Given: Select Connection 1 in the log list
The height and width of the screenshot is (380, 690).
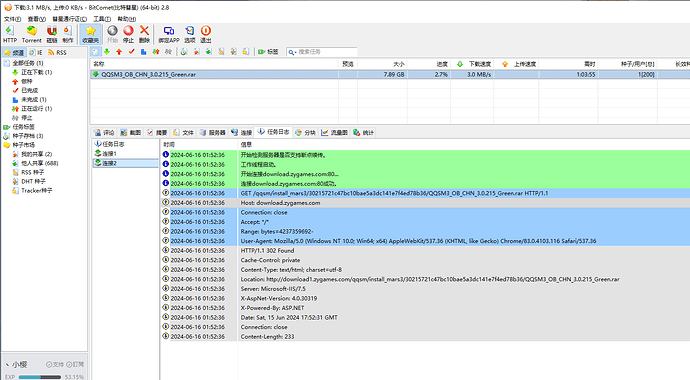Looking at the screenshot, I should click(109, 153).
